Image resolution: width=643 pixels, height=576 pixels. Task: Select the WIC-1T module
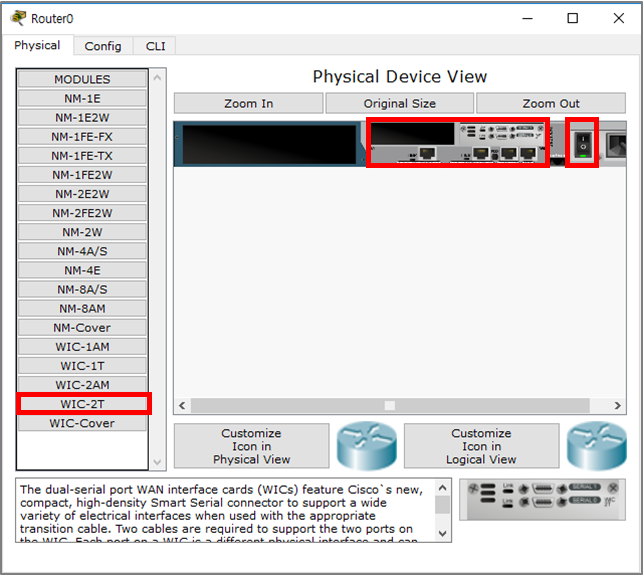(82, 366)
